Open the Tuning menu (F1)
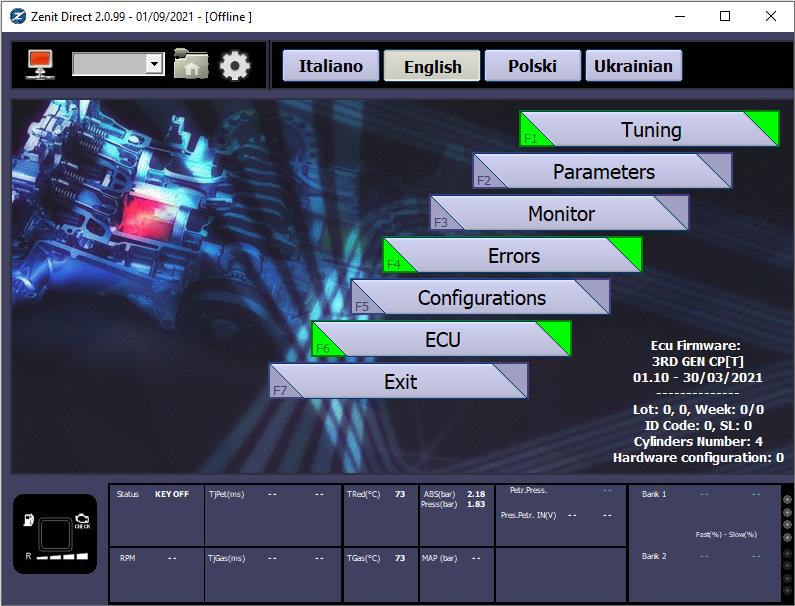The image size is (795, 606). (649, 129)
